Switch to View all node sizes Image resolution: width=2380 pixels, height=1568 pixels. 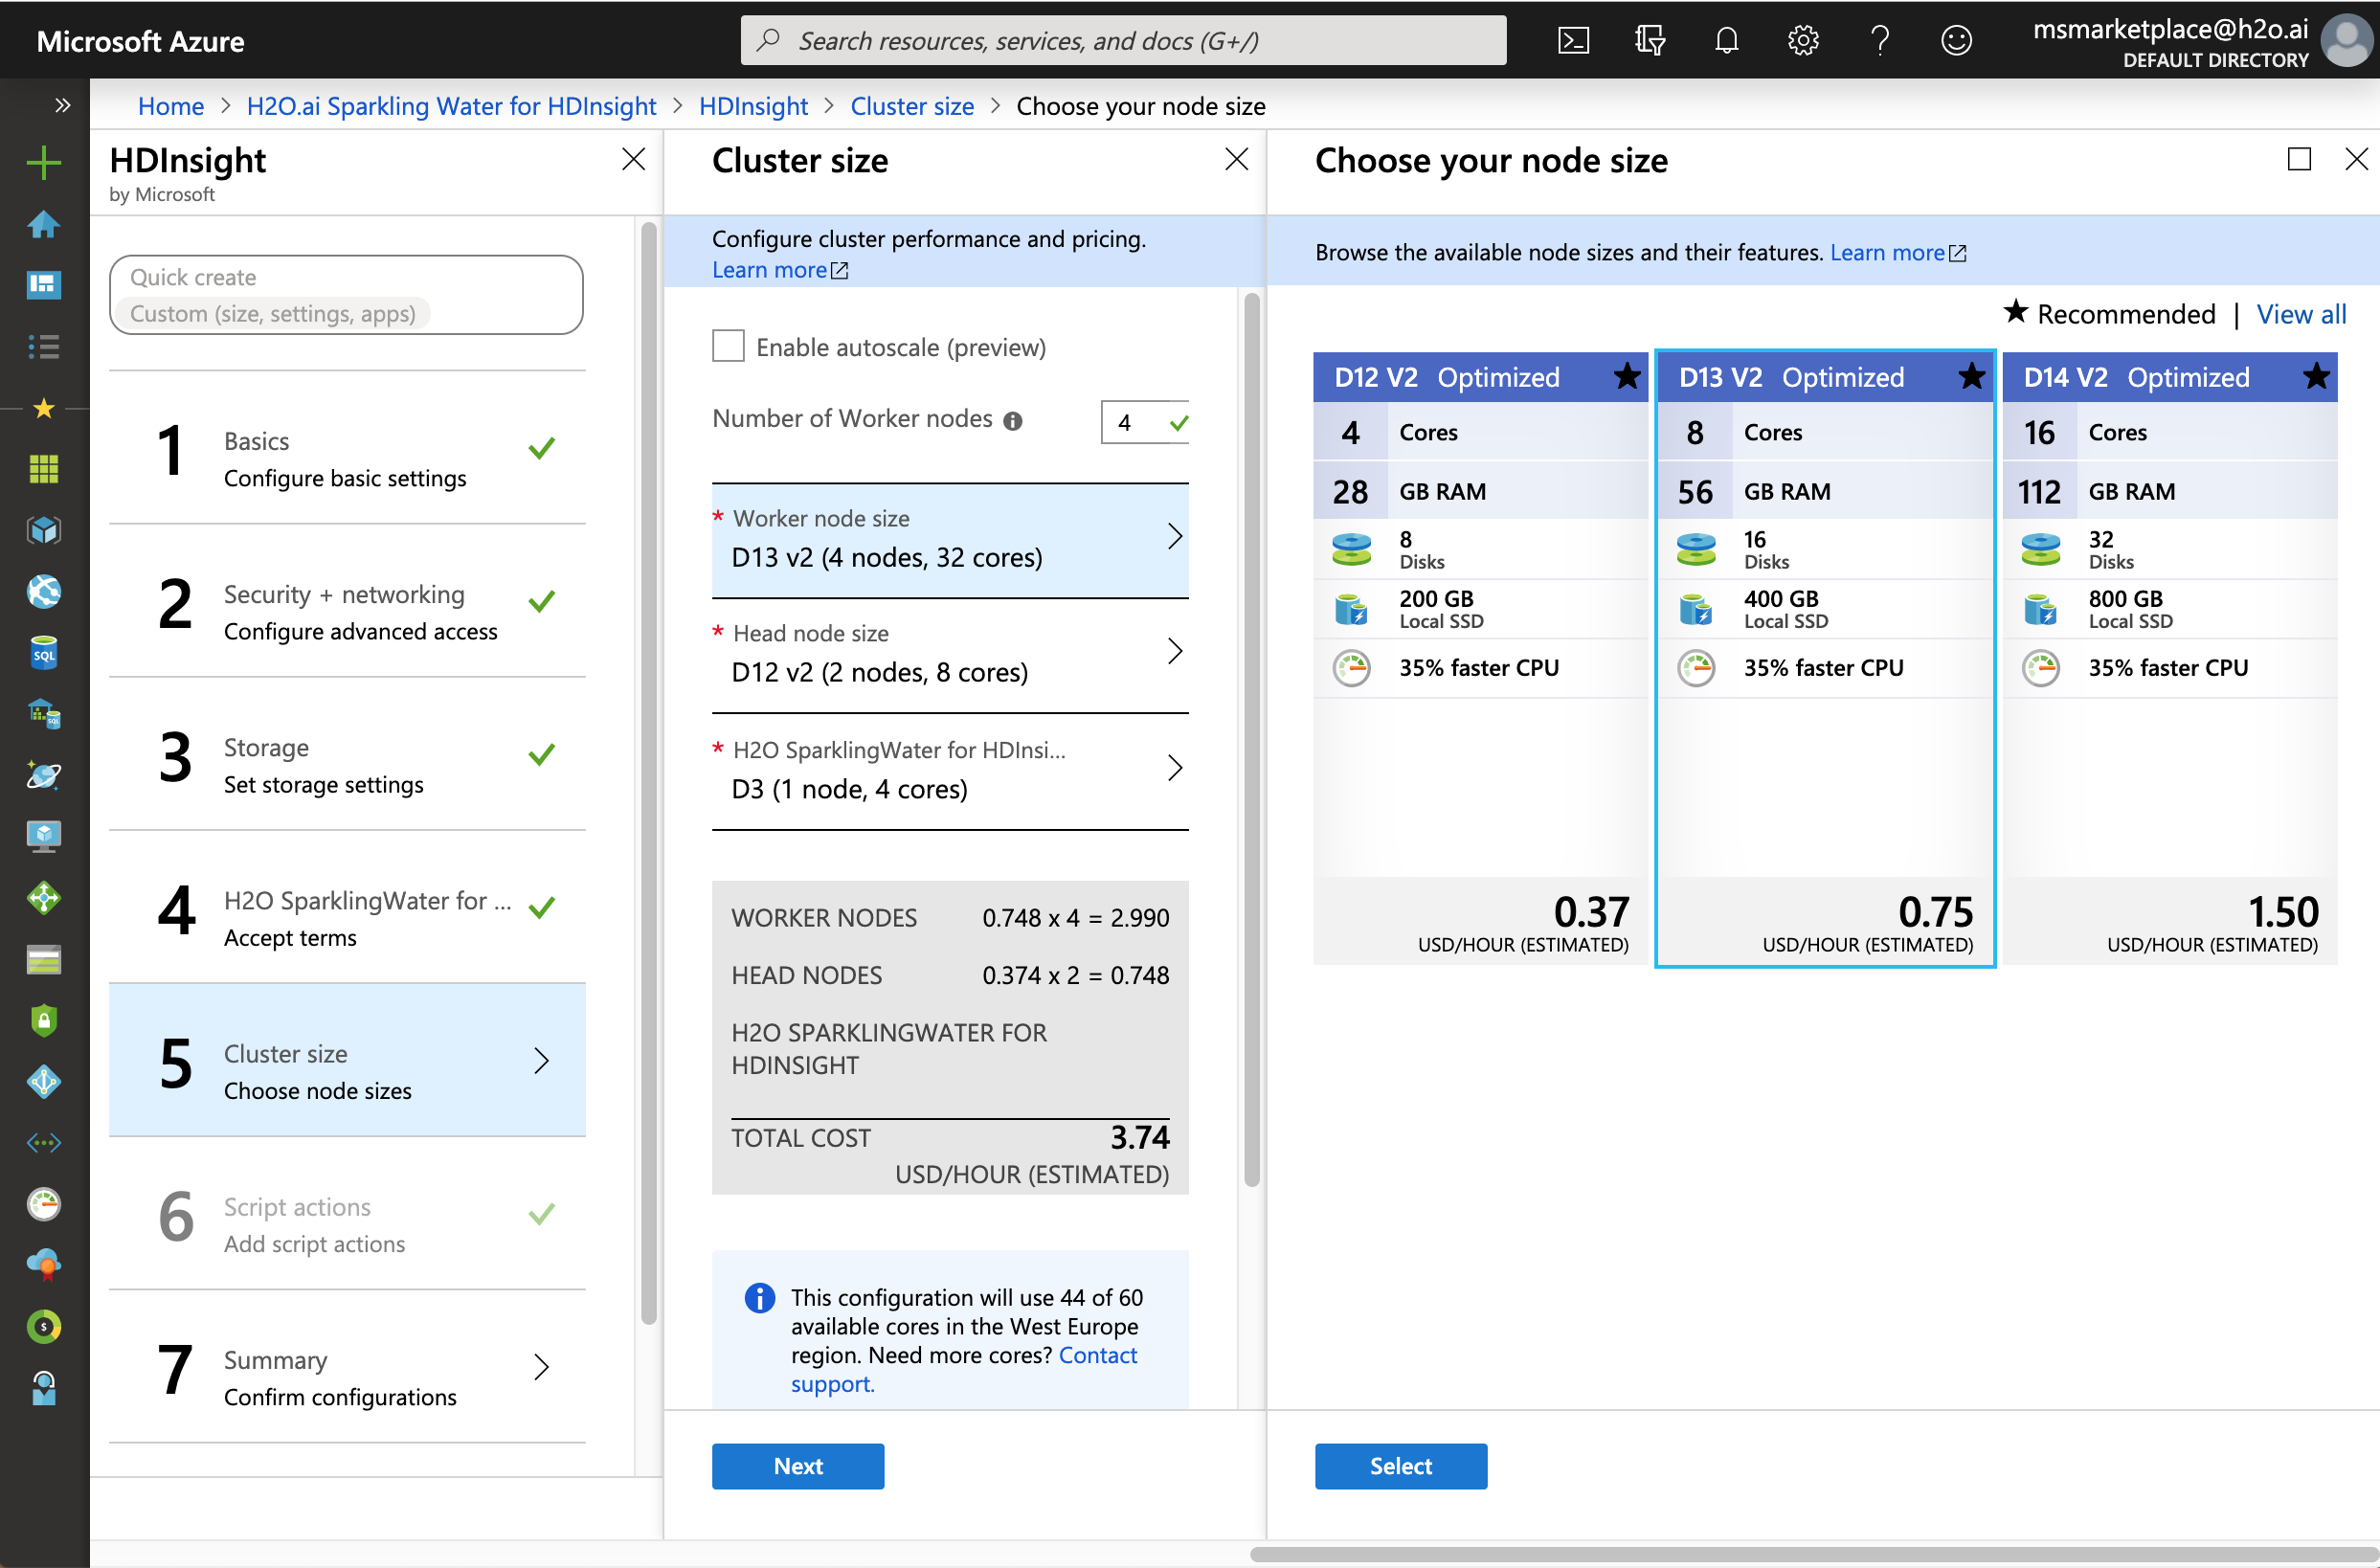[x=2301, y=313]
